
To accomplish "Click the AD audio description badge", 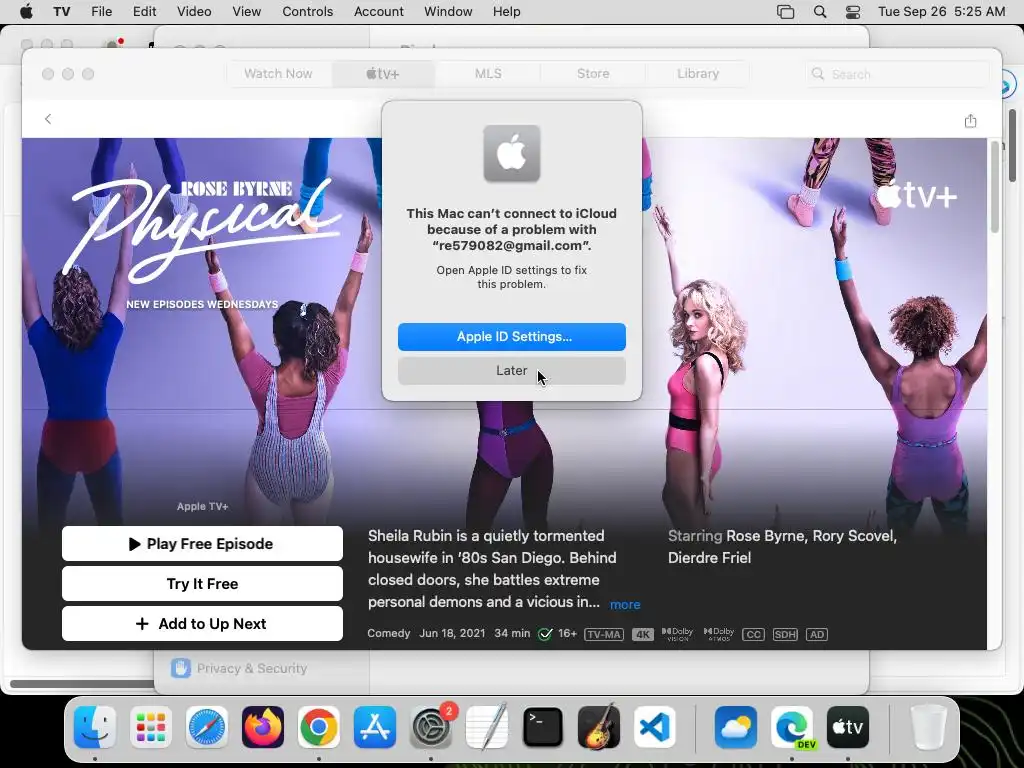I will pyautogui.click(x=817, y=634).
